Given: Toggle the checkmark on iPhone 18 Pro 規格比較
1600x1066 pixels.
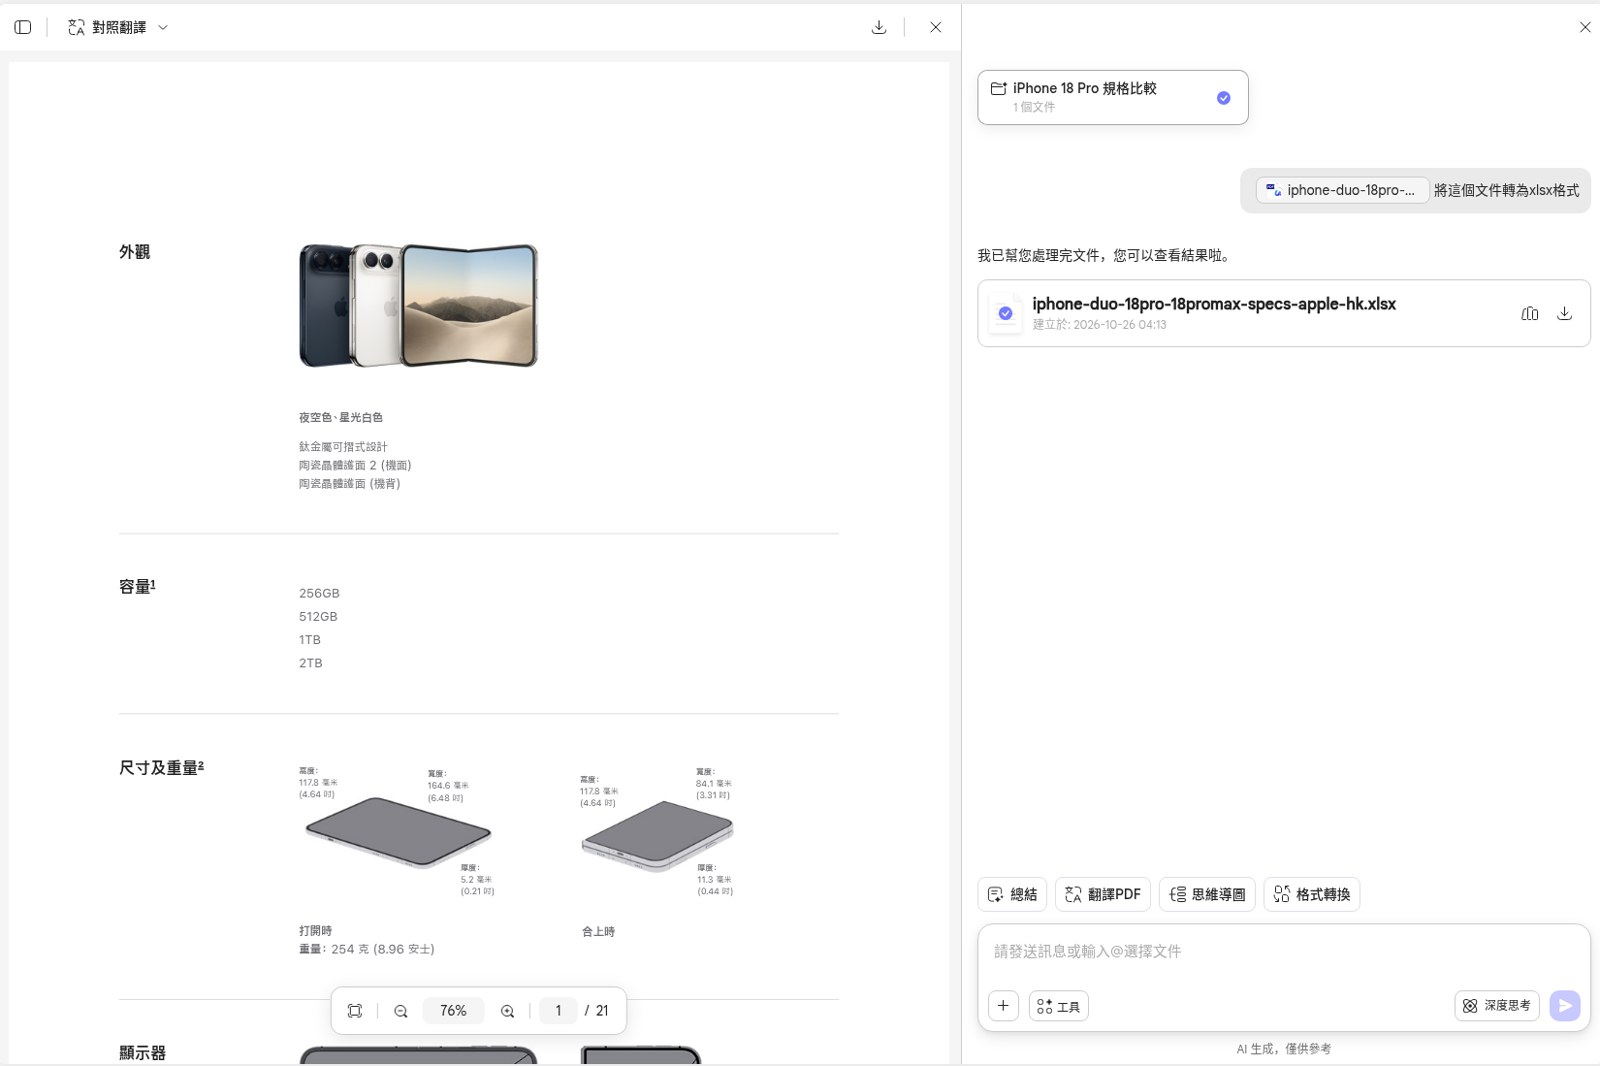Looking at the screenshot, I should point(1223,97).
